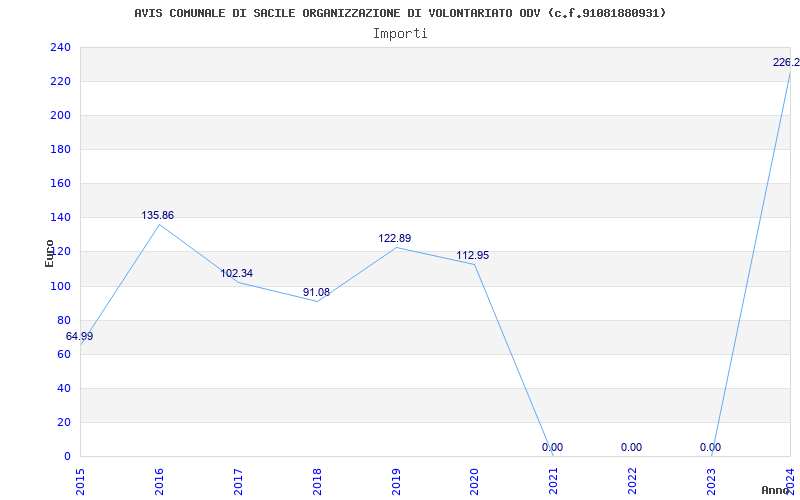This screenshot has width=800, height=500.
Task: Click the Anno x-axis title
Action: pyautogui.click(x=775, y=490)
